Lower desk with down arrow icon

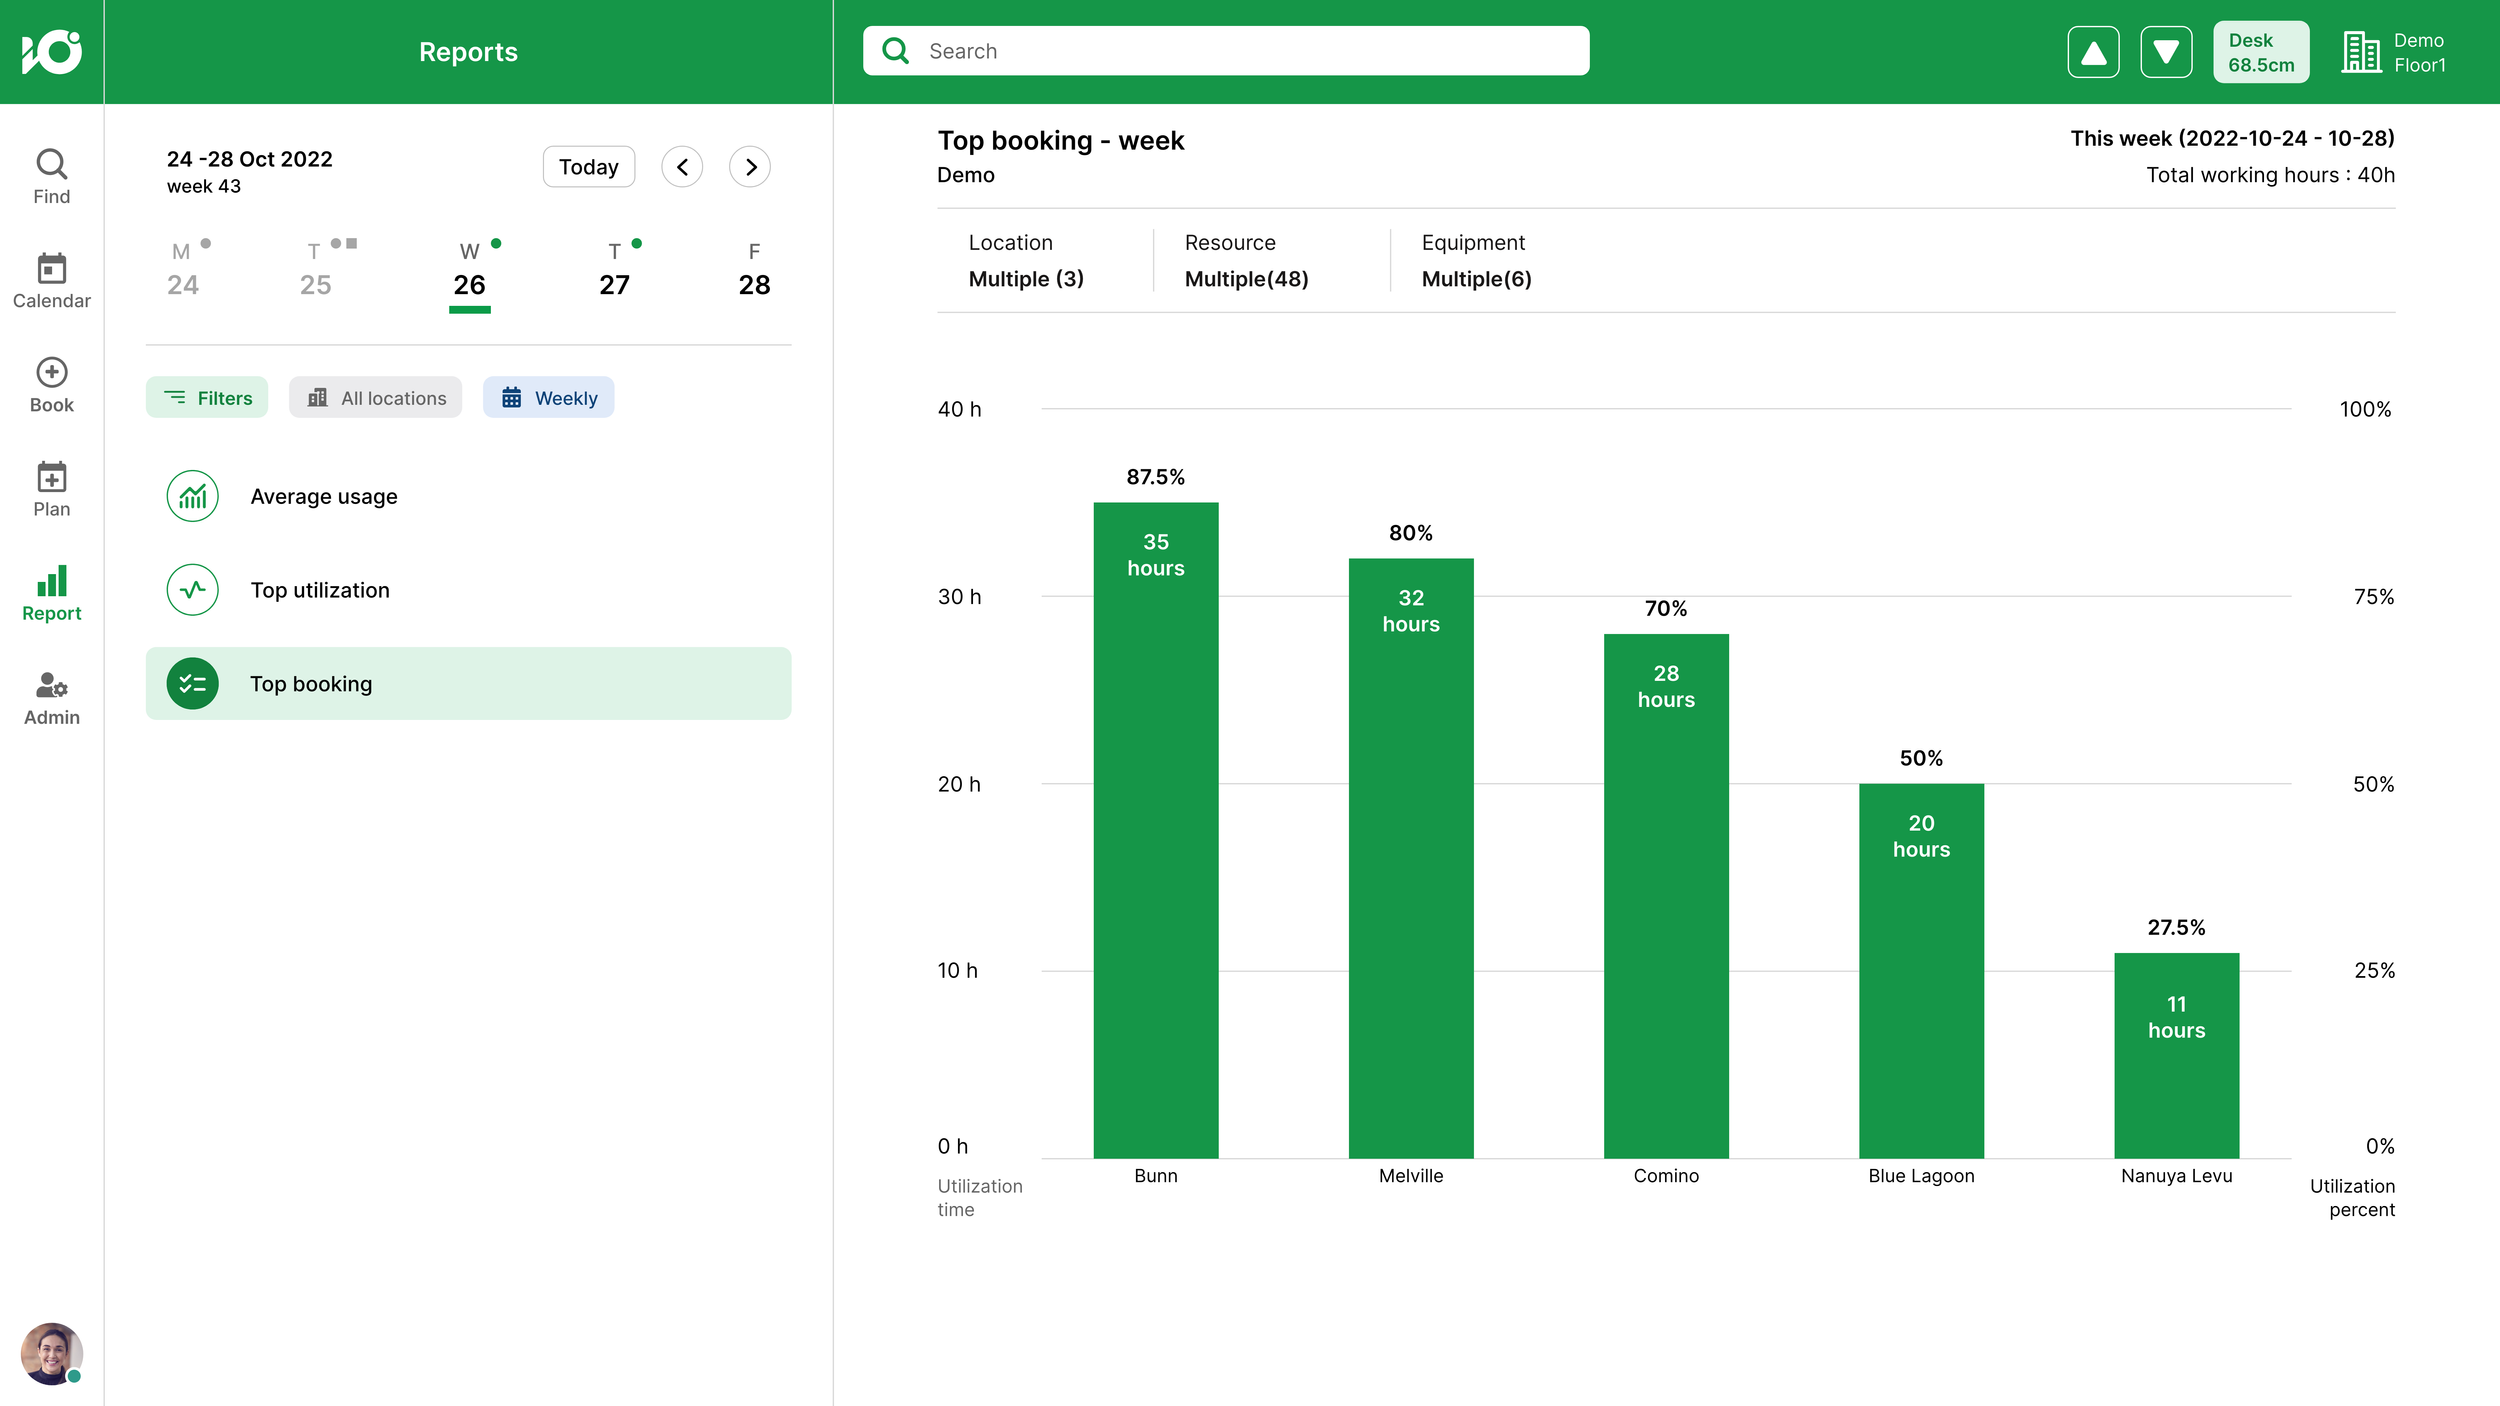[2166, 52]
